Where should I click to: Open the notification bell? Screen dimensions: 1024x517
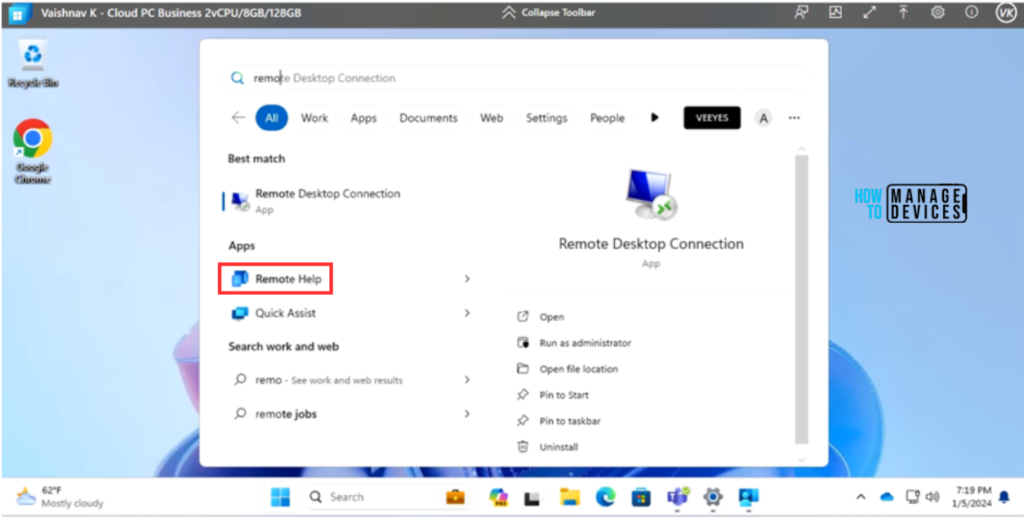point(1004,497)
